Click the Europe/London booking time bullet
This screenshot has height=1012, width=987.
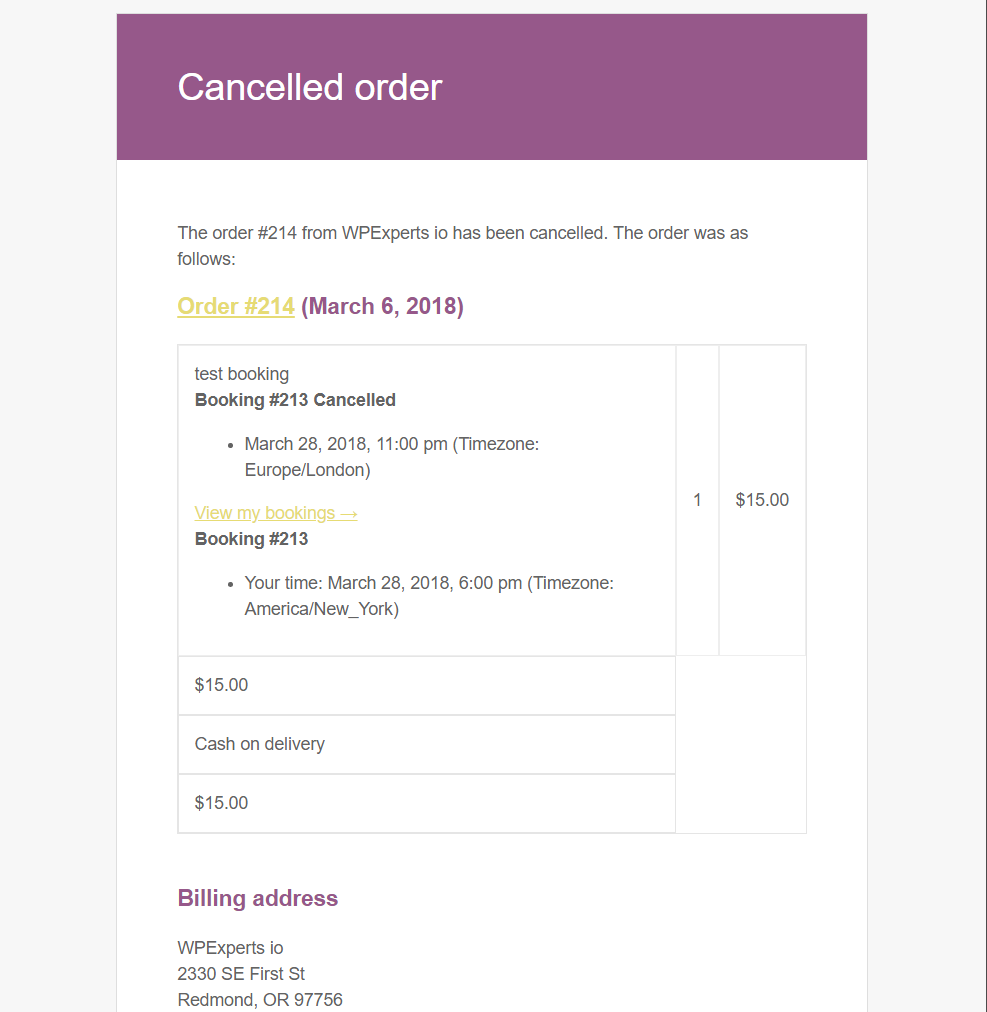[391, 457]
